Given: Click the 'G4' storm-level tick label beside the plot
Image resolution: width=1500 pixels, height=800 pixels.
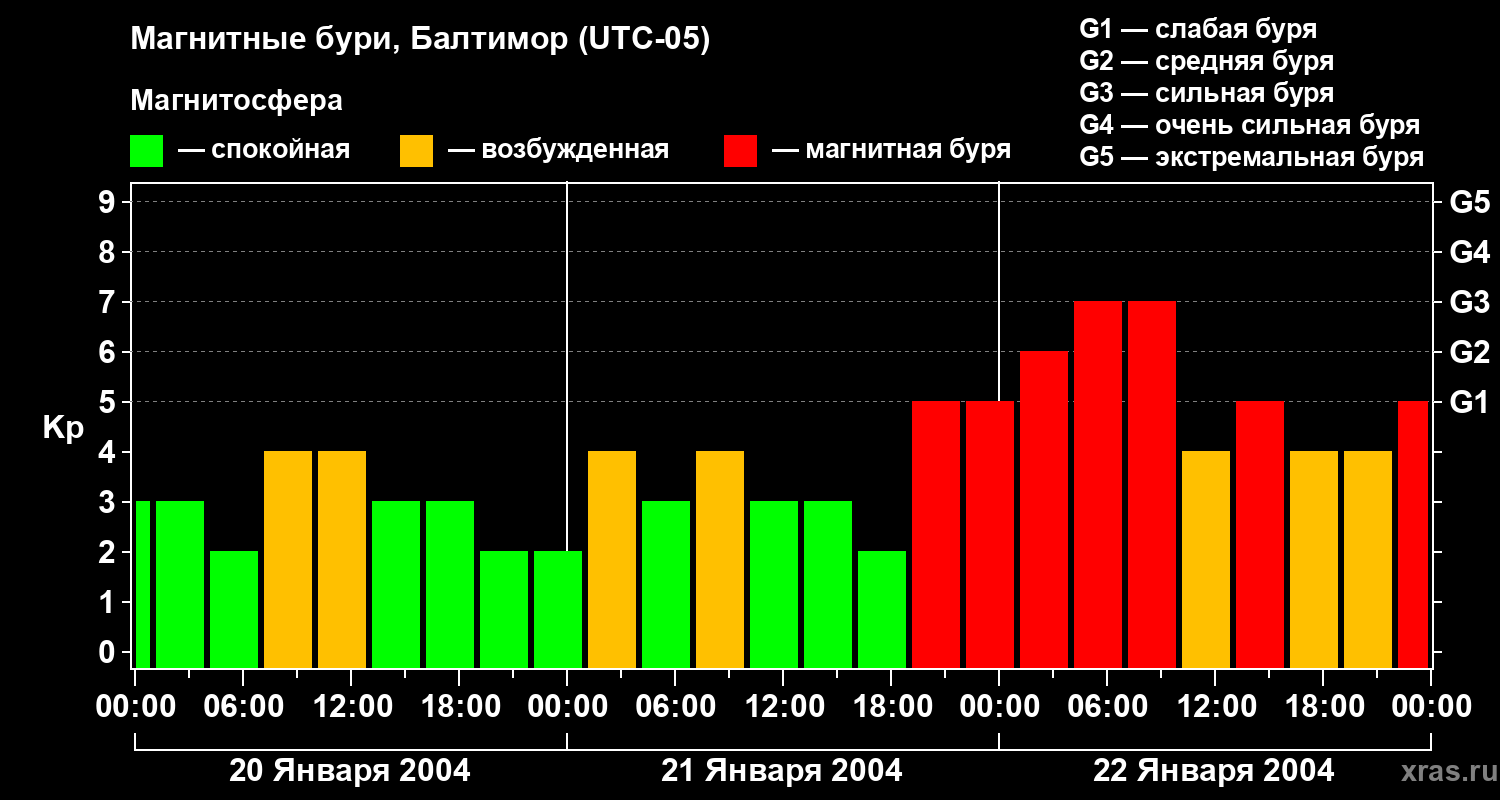Looking at the screenshot, I should click(1469, 252).
